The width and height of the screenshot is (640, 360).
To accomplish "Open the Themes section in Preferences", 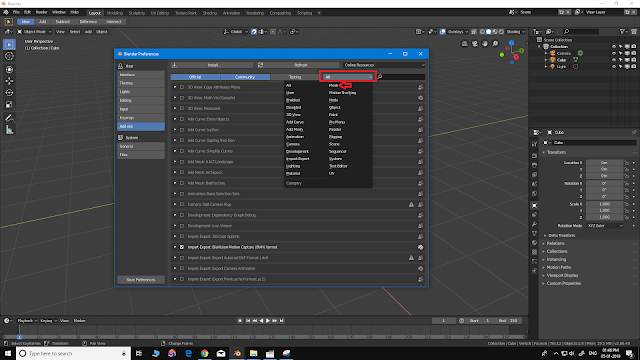I will coord(141,83).
